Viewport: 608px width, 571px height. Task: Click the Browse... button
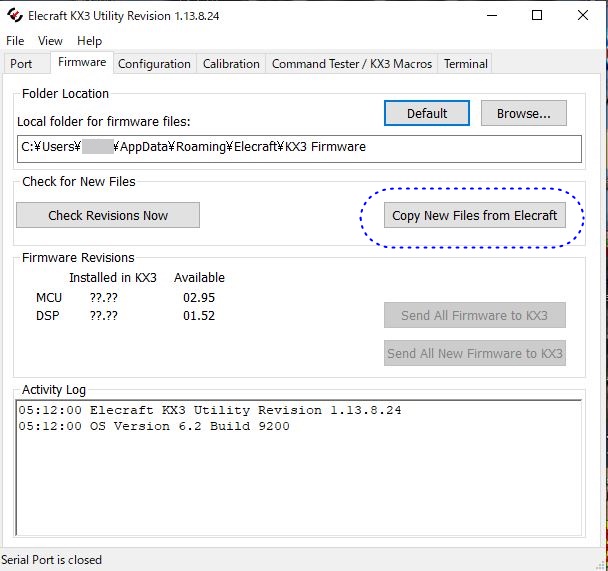(x=523, y=113)
